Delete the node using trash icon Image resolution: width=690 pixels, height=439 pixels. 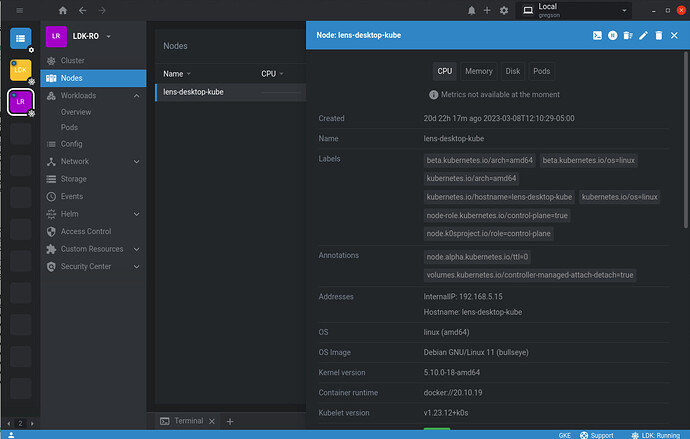658,35
